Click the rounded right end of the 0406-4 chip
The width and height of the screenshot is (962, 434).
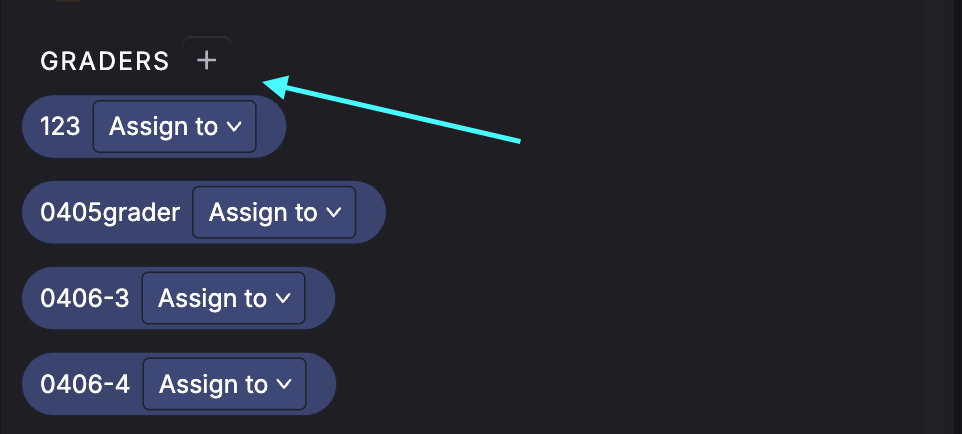click(322, 385)
